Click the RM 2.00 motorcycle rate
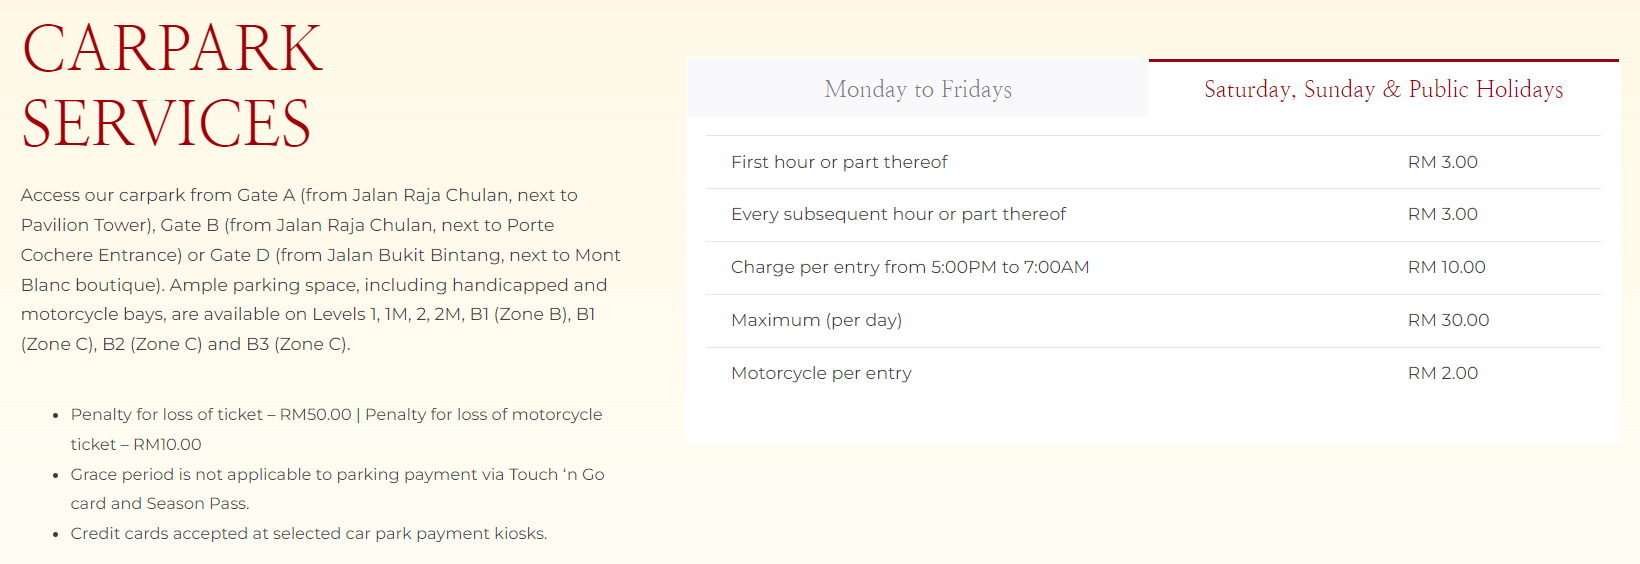The image size is (1640, 564). (1442, 373)
